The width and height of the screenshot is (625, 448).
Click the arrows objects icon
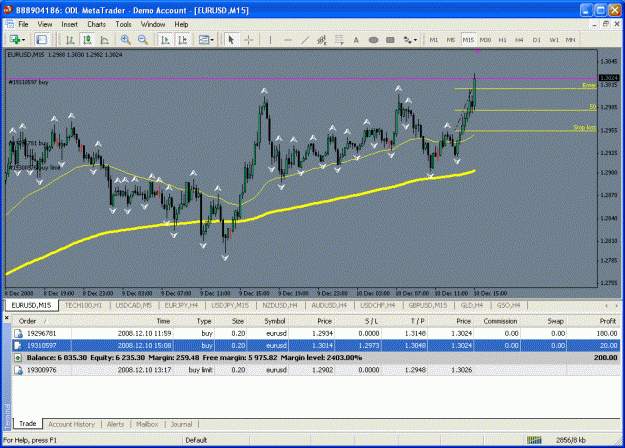(x=407, y=40)
